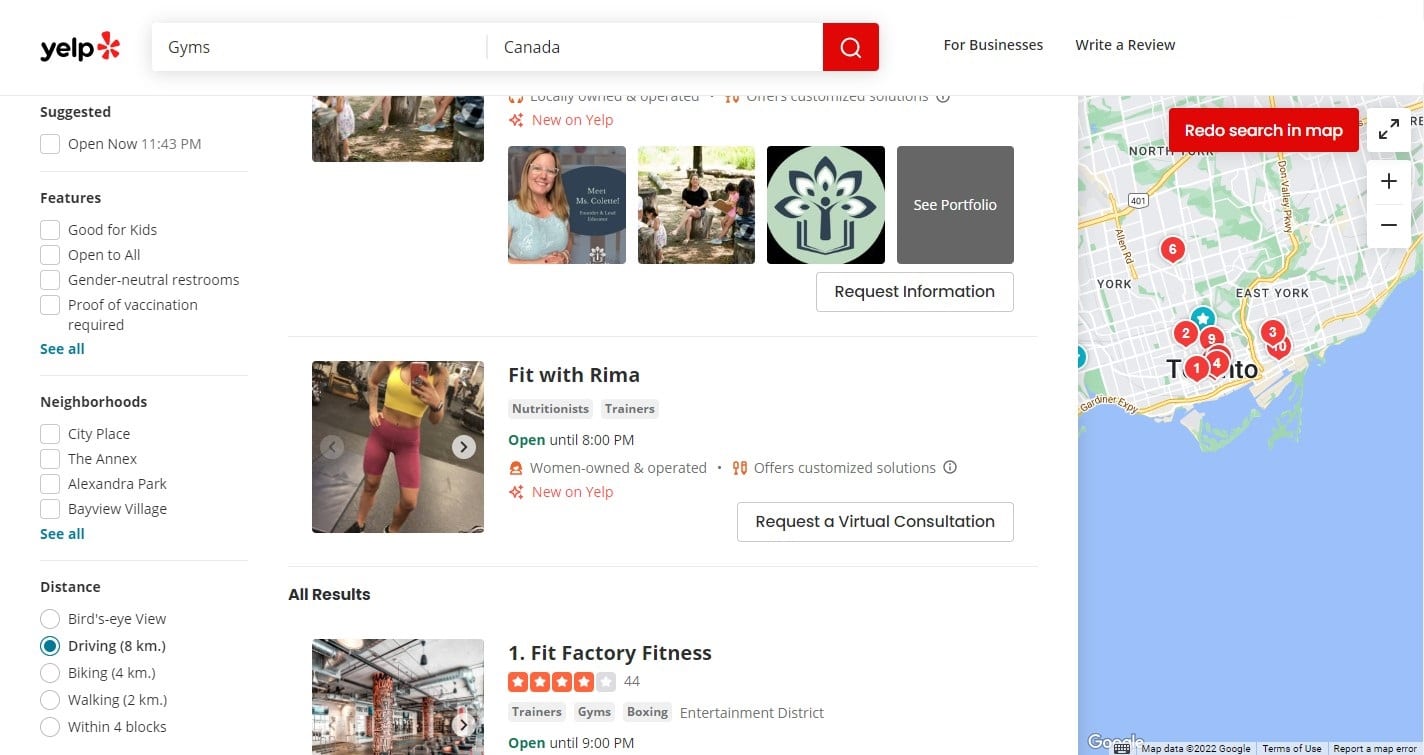Expand all Features with See all
Image resolution: width=1424 pixels, height=755 pixels.
tap(61, 348)
